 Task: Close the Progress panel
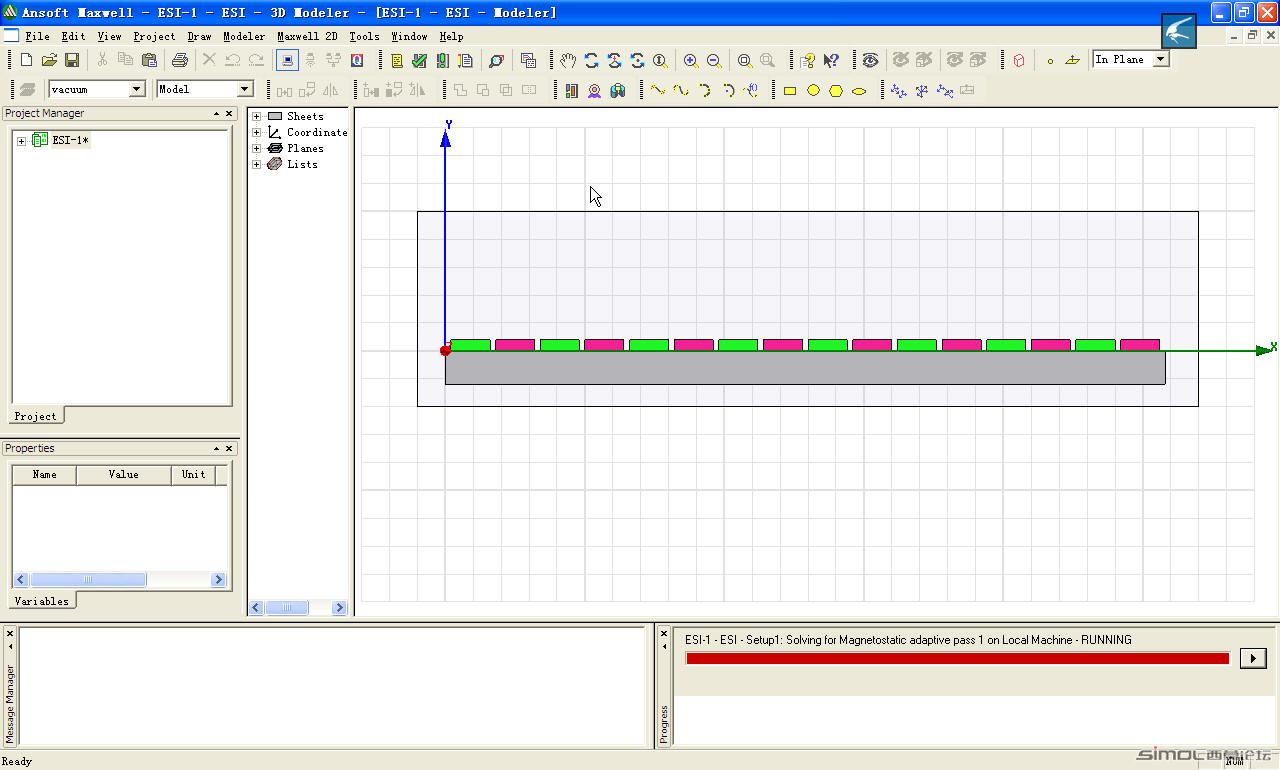(x=664, y=633)
